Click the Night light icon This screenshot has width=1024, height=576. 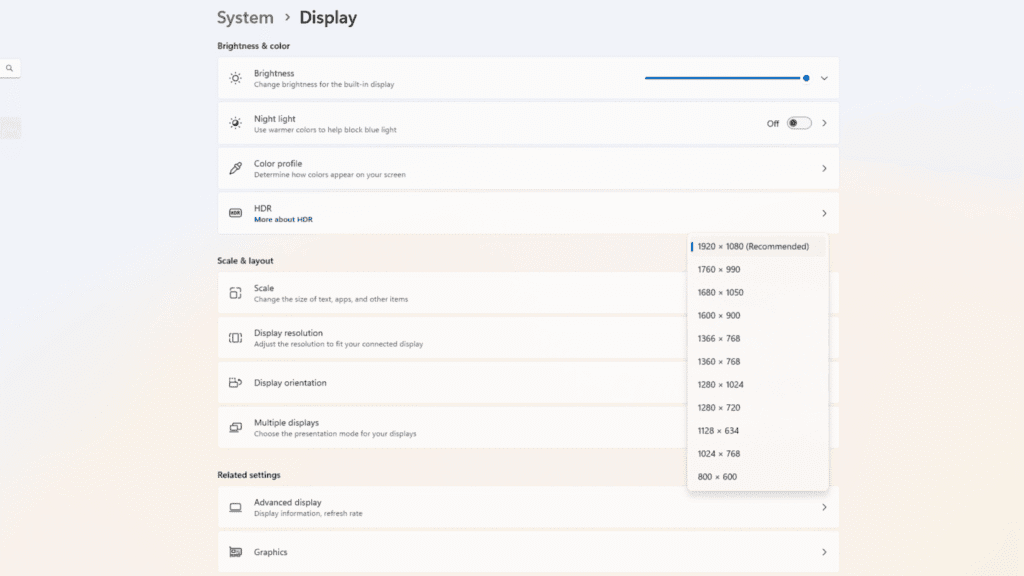pos(235,123)
